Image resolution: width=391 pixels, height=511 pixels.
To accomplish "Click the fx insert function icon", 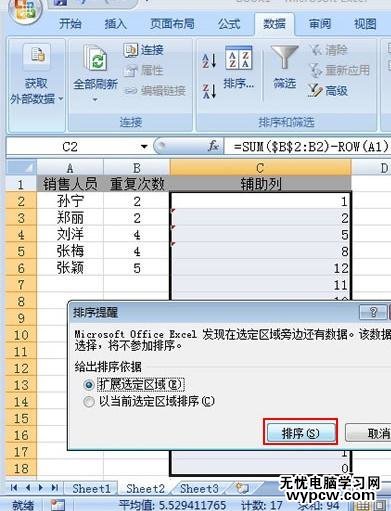I will [x=213, y=146].
